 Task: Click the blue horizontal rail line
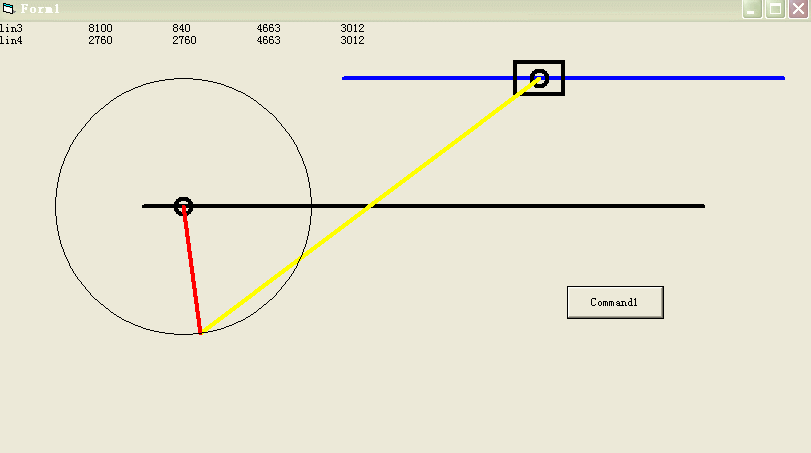[680, 77]
